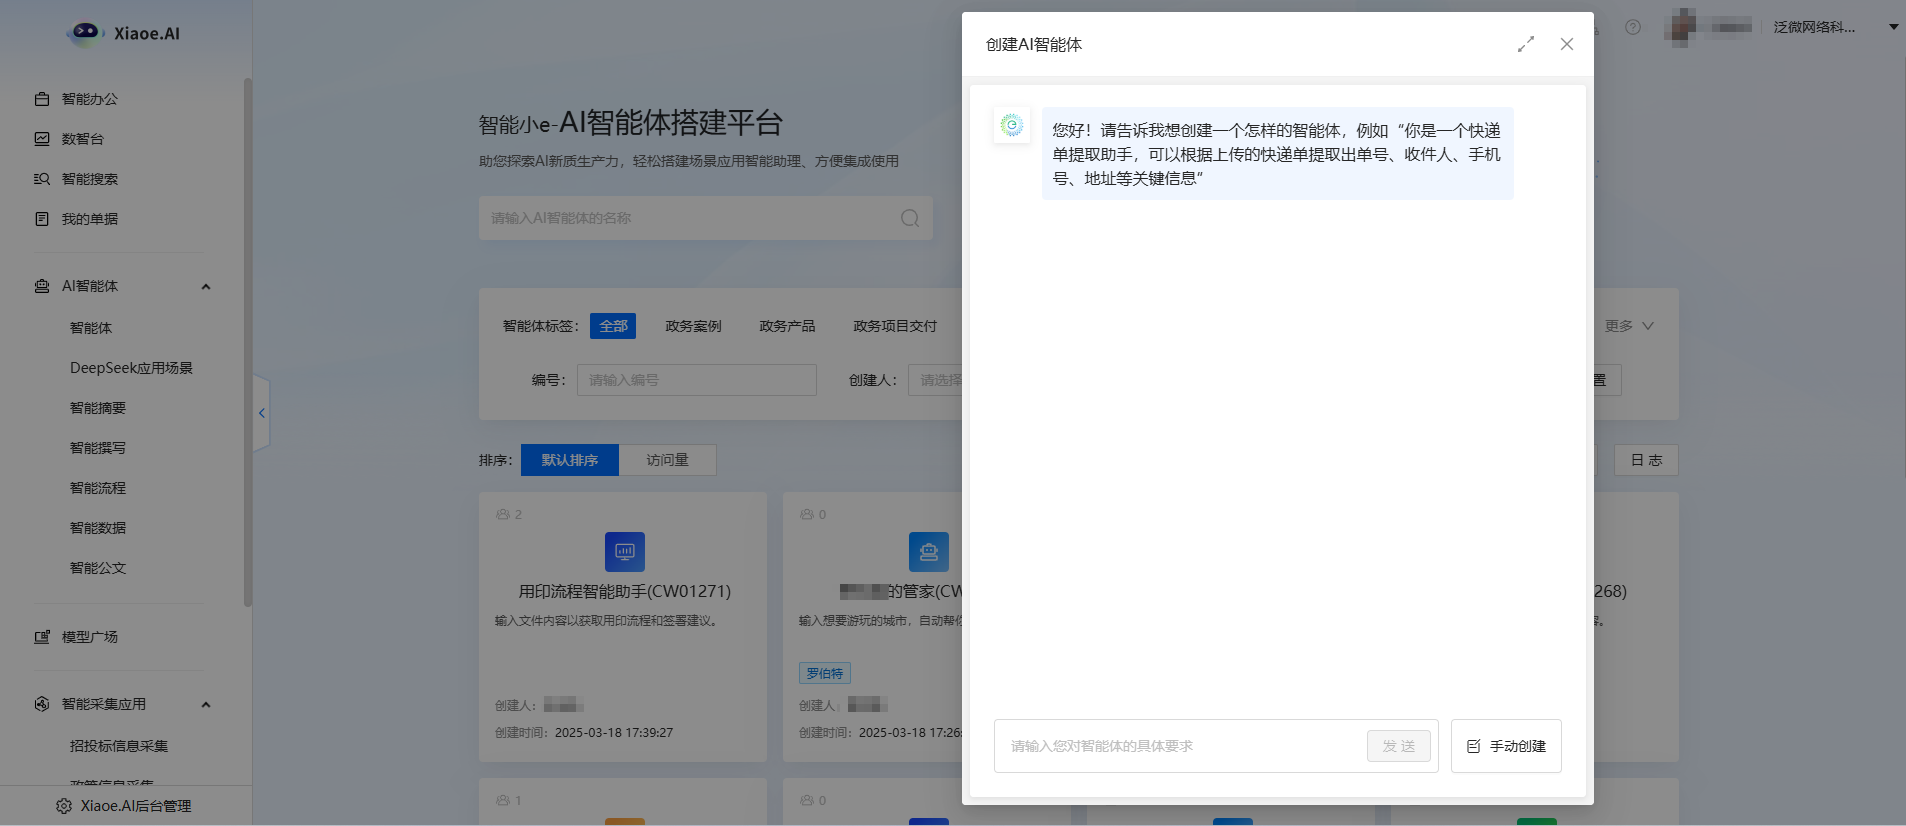Open the 用印流程智能助手(CW01271) title
The height and width of the screenshot is (826, 1906).
click(625, 591)
